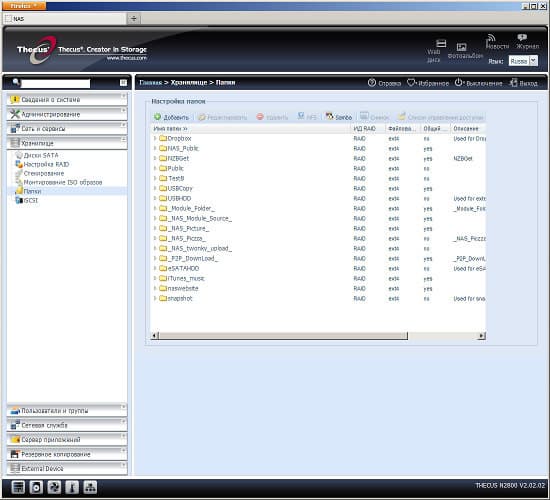The height and width of the screenshot is (500, 550).
Task: Click the Samba toolbar button
Action: pos(338,117)
